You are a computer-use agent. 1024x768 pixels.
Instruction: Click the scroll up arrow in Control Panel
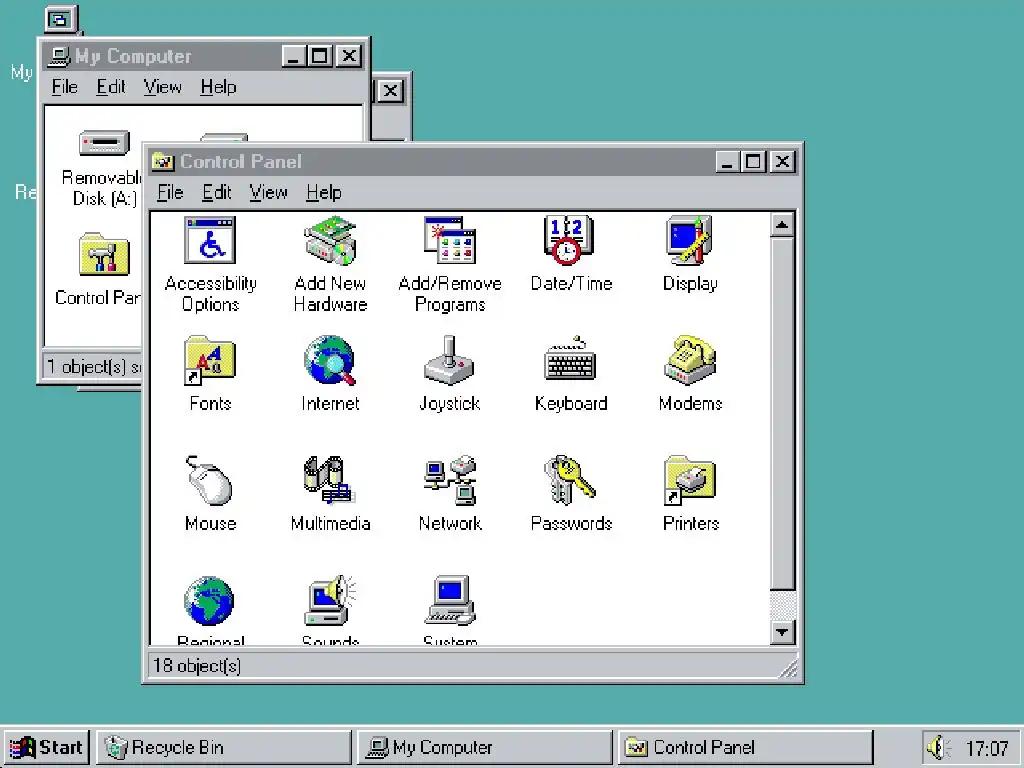tap(782, 226)
